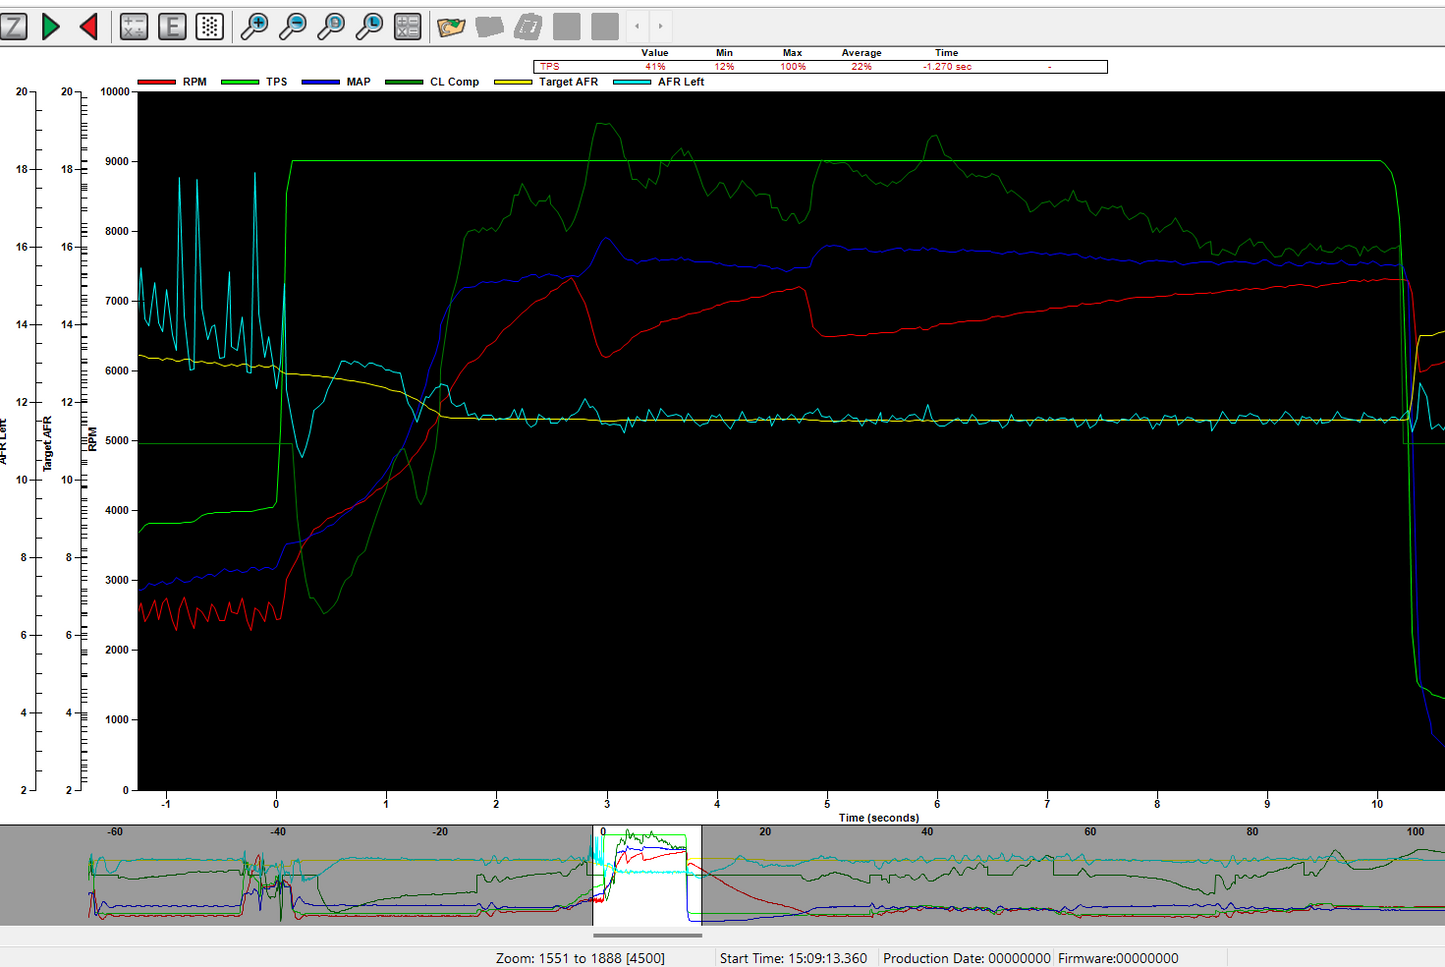Click the Z zoom reset icon
The image size is (1445, 967).
pyautogui.click(x=14, y=26)
